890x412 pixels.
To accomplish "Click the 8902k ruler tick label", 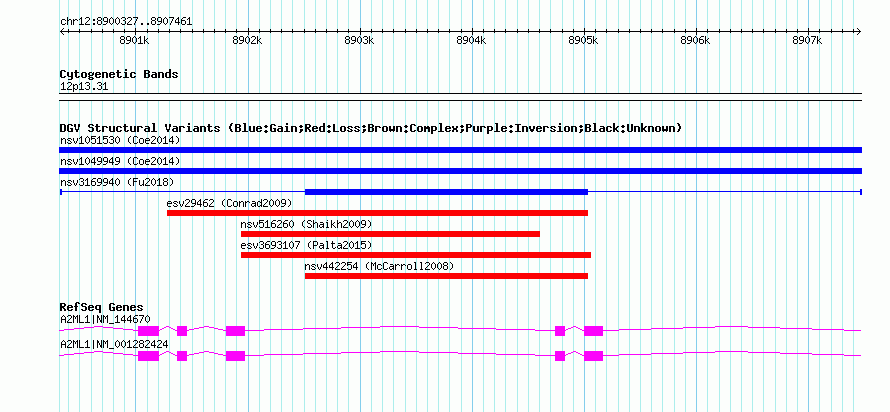I will 247,40.
